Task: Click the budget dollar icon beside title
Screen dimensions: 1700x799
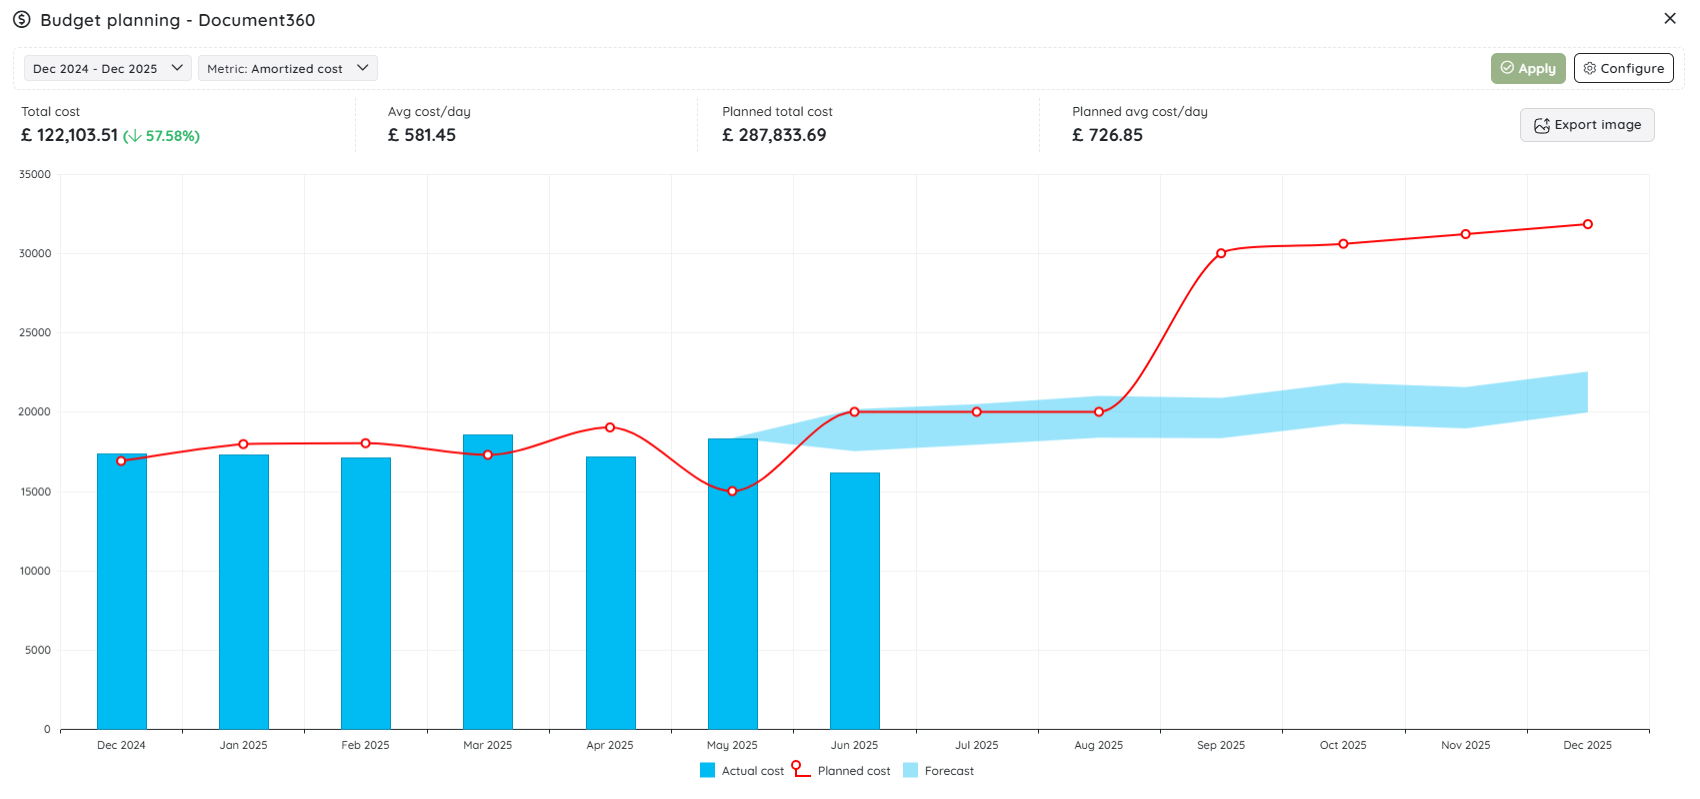Action: tap(22, 20)
